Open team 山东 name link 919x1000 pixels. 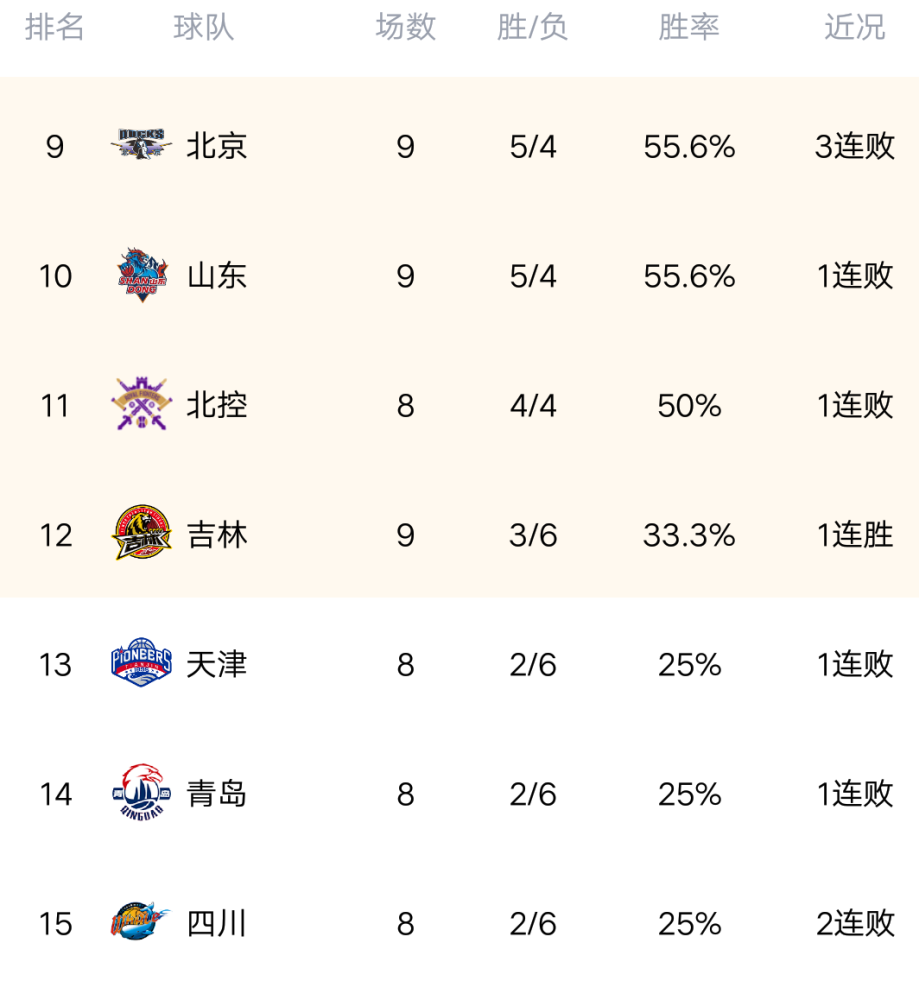(x=217, y=276)
